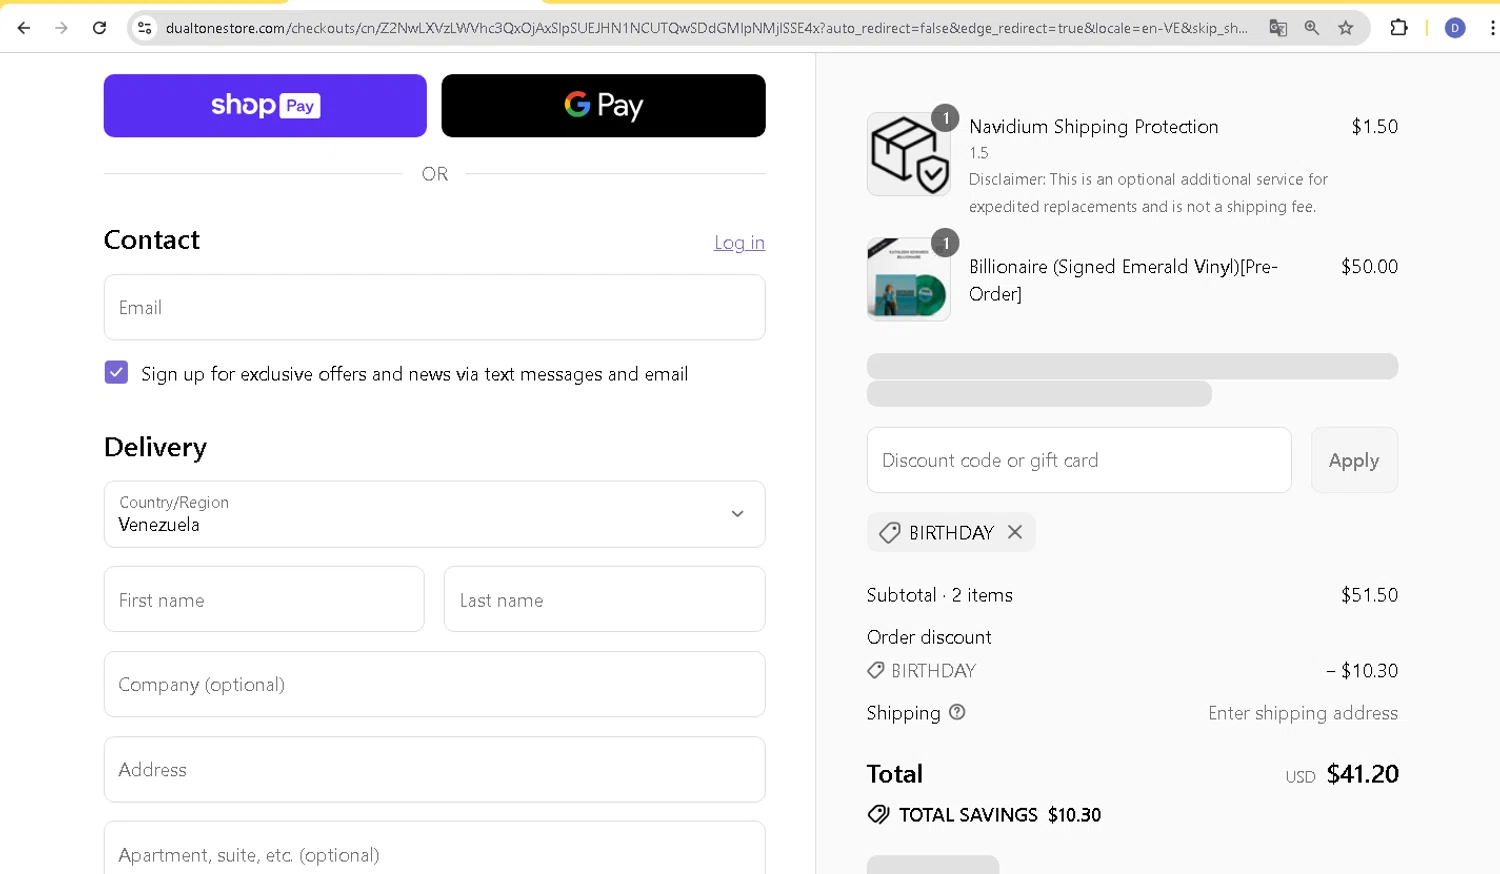Click the shipping help question mark icon
The image size is (1500, 874).
(x=957, y=712)
